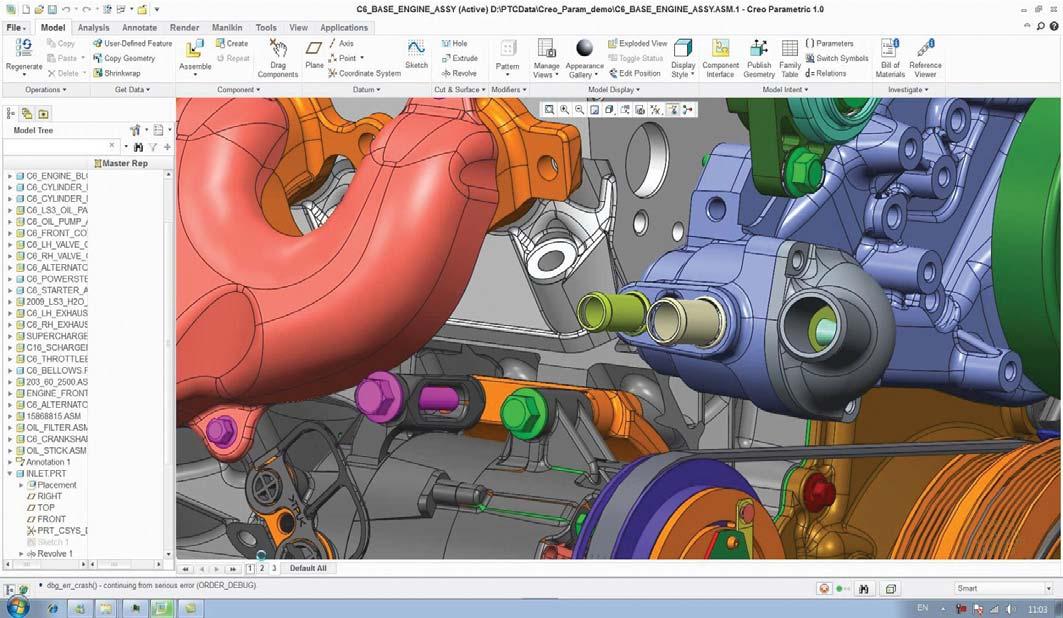Open the Family Table icon
1063x618 pixels.
[x=790, y=58]
